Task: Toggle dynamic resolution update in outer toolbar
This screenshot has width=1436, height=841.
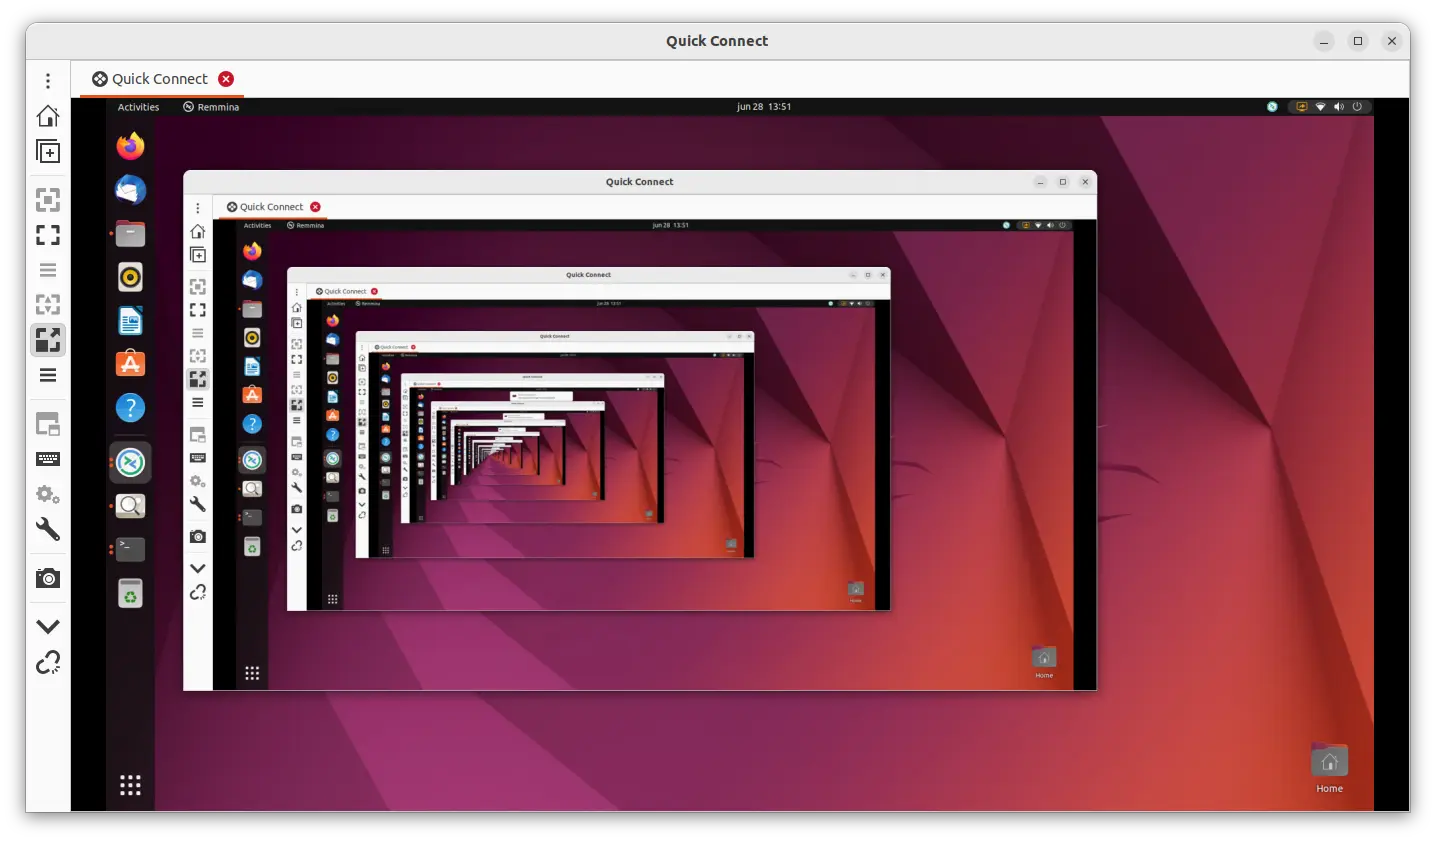Action: pyautogui.click(x=48, y=304)
